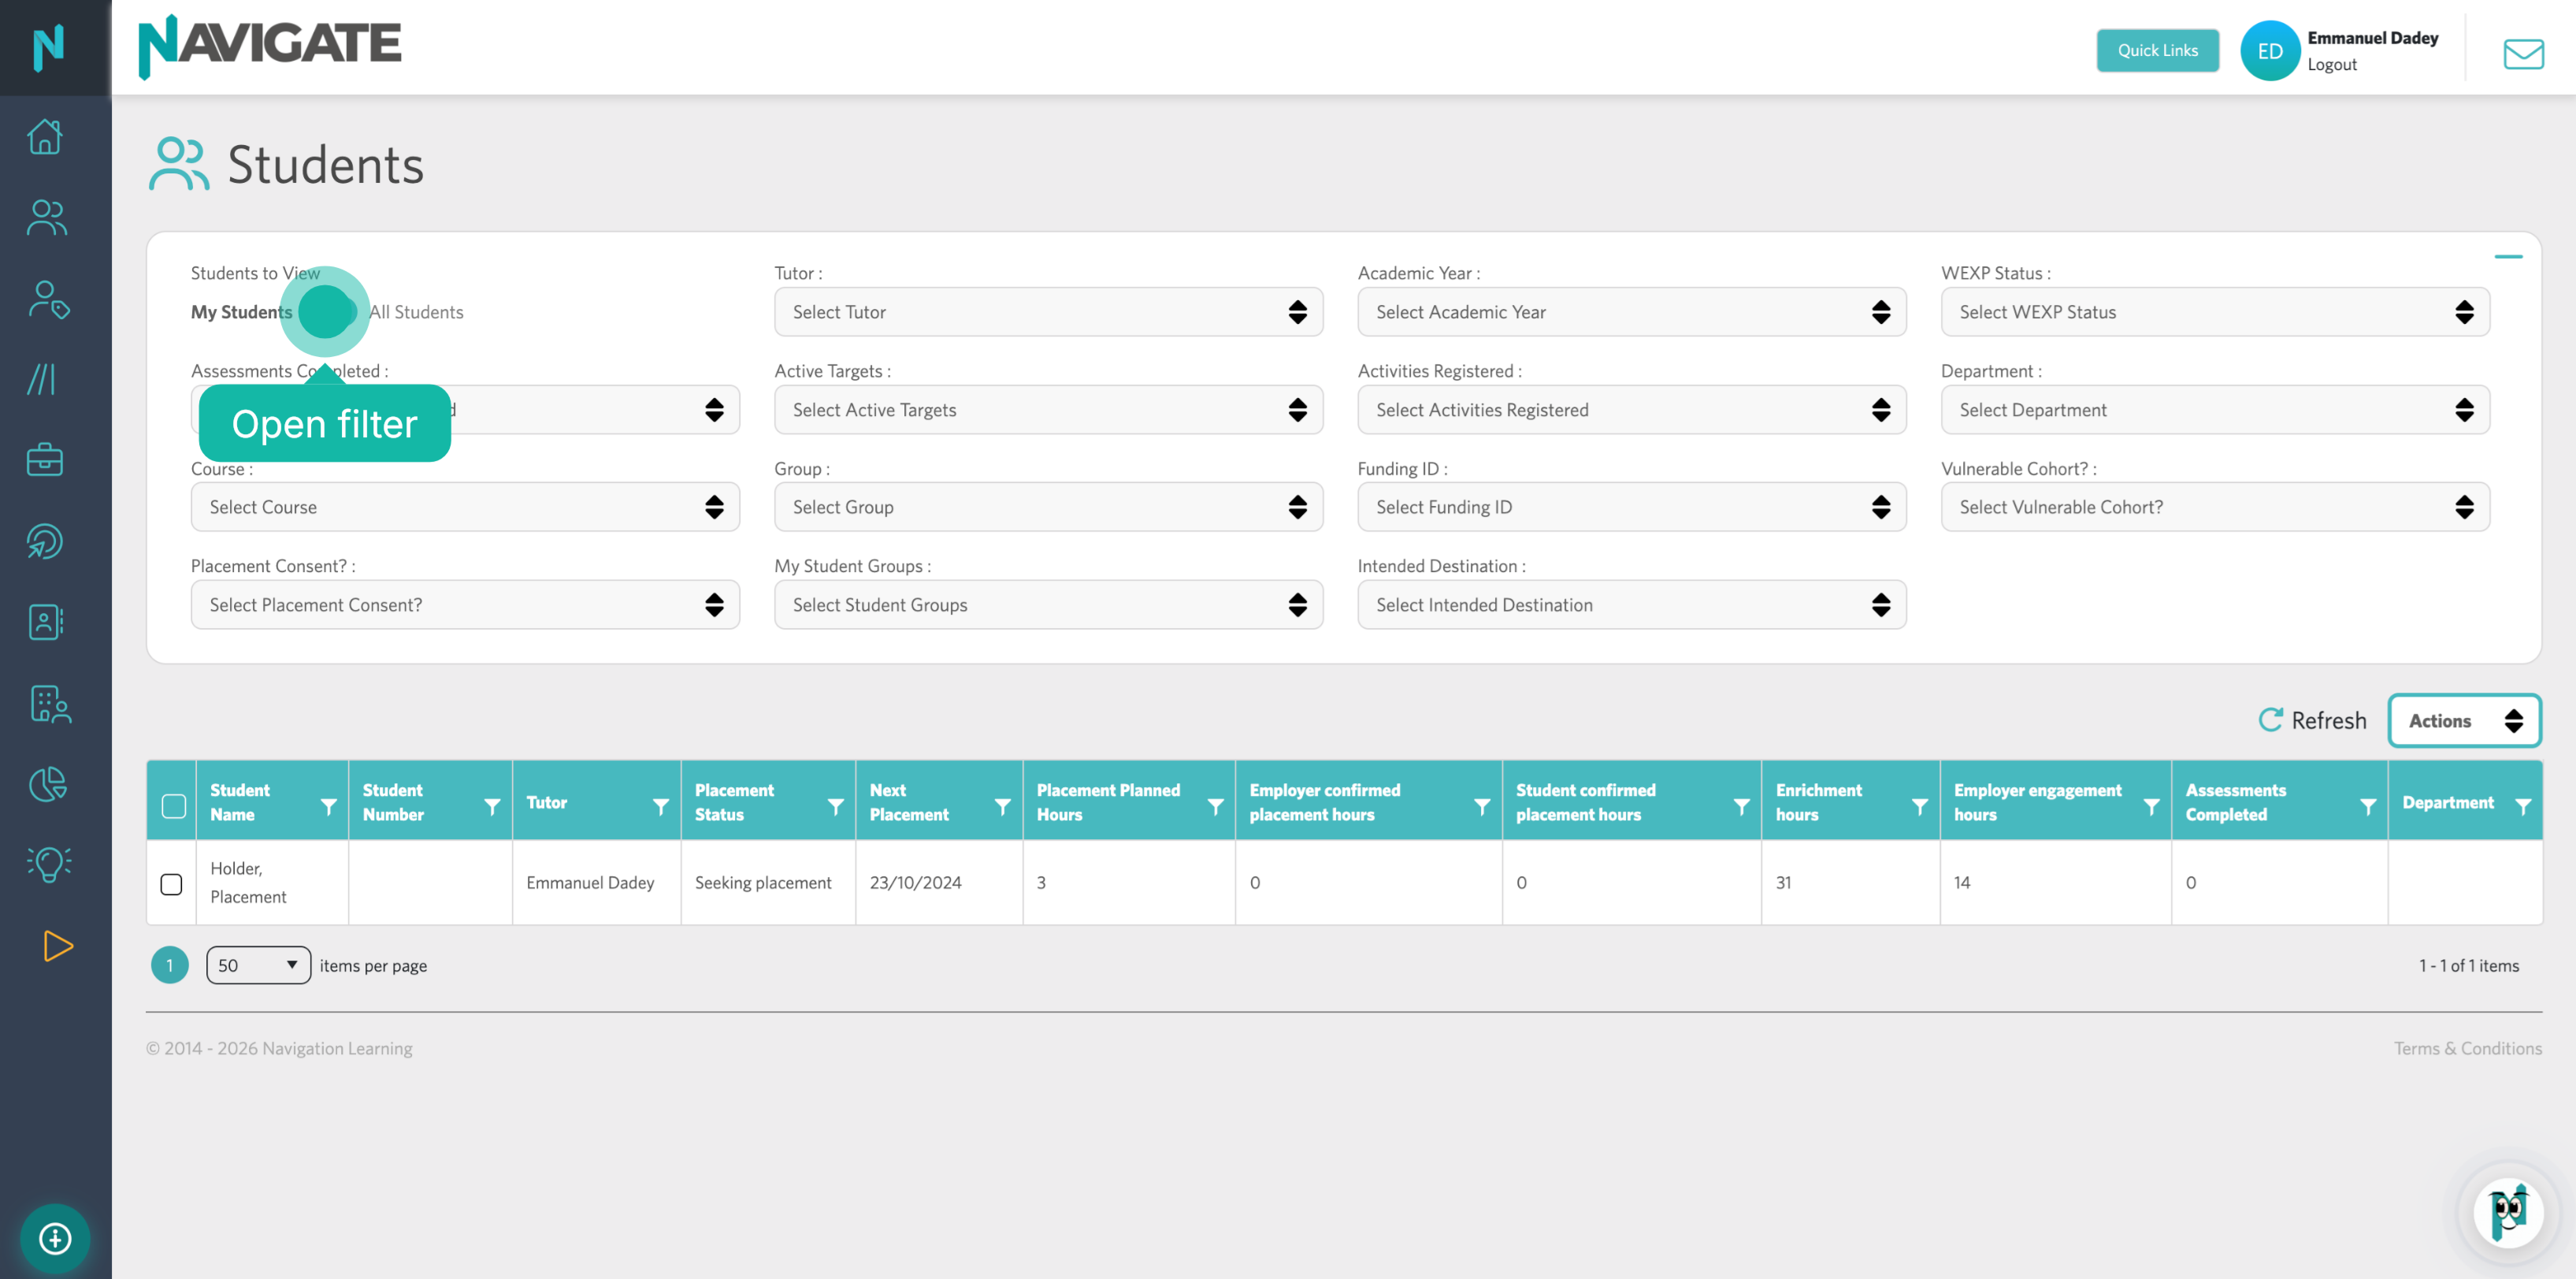
Task: Check the select-all checkbox in table header
Action: 174,806
